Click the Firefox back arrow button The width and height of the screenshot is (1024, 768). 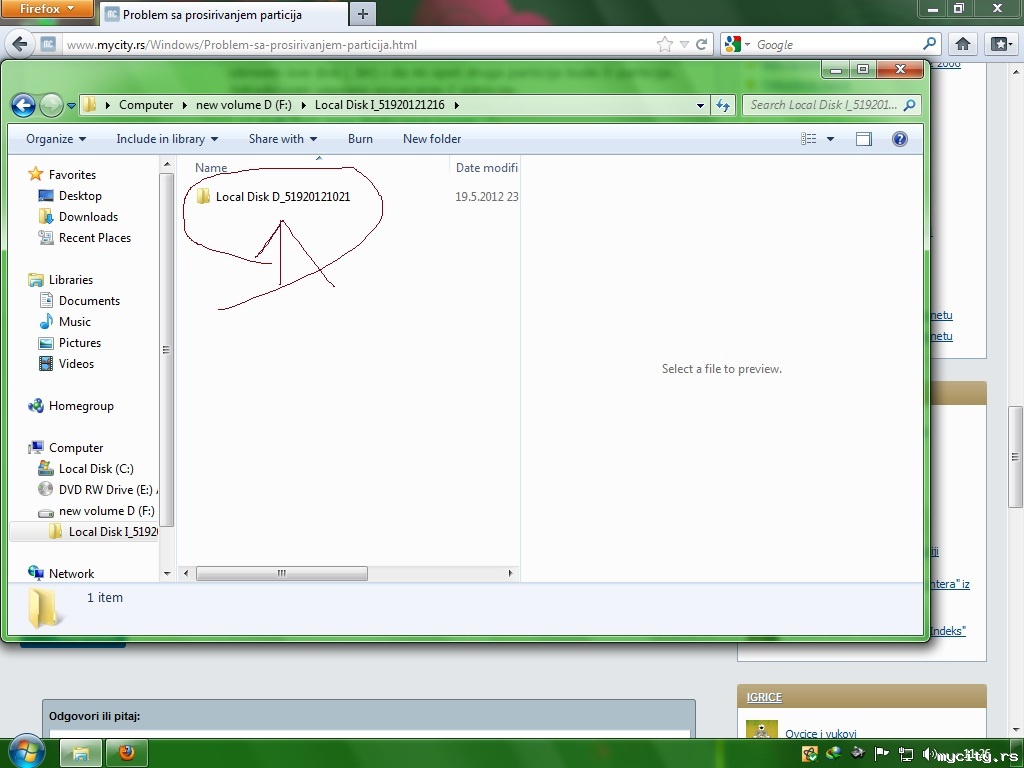coord(20,44)
